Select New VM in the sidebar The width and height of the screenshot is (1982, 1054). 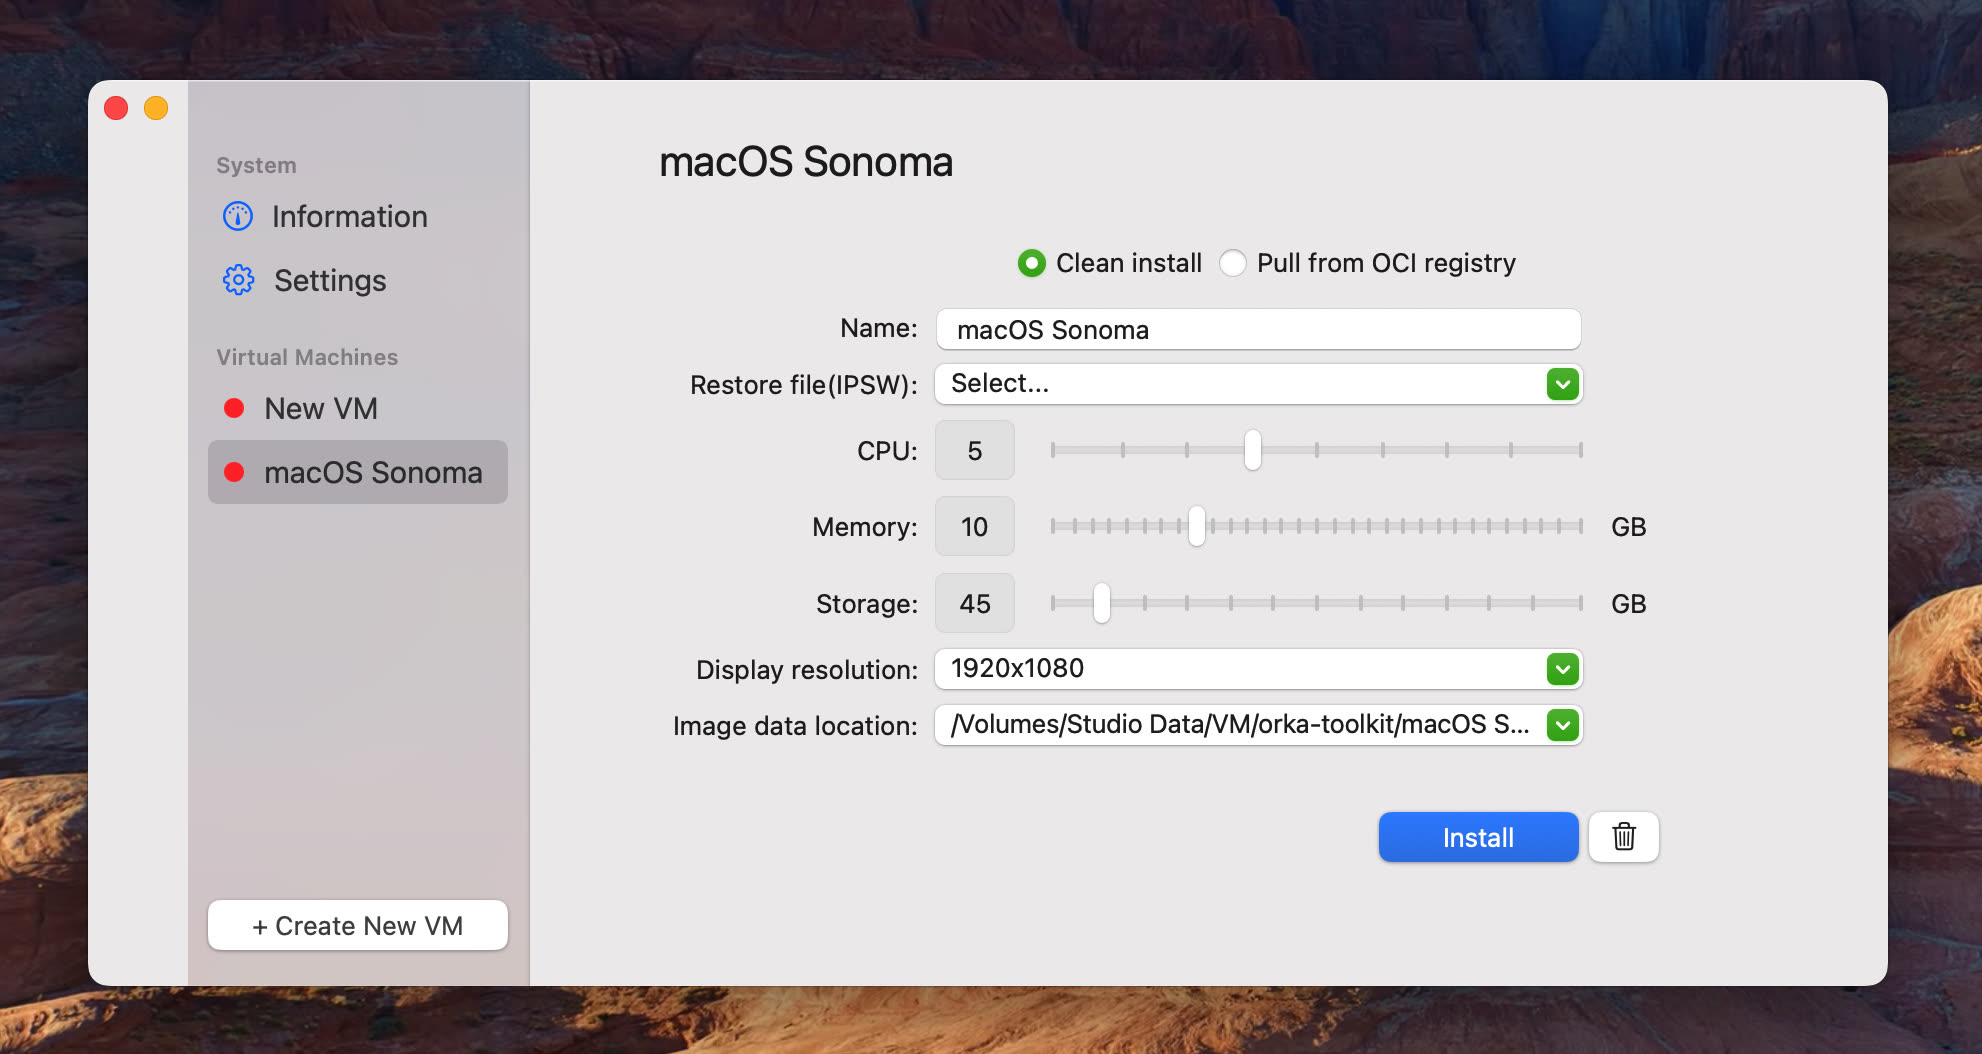click(x=320, y=407)
